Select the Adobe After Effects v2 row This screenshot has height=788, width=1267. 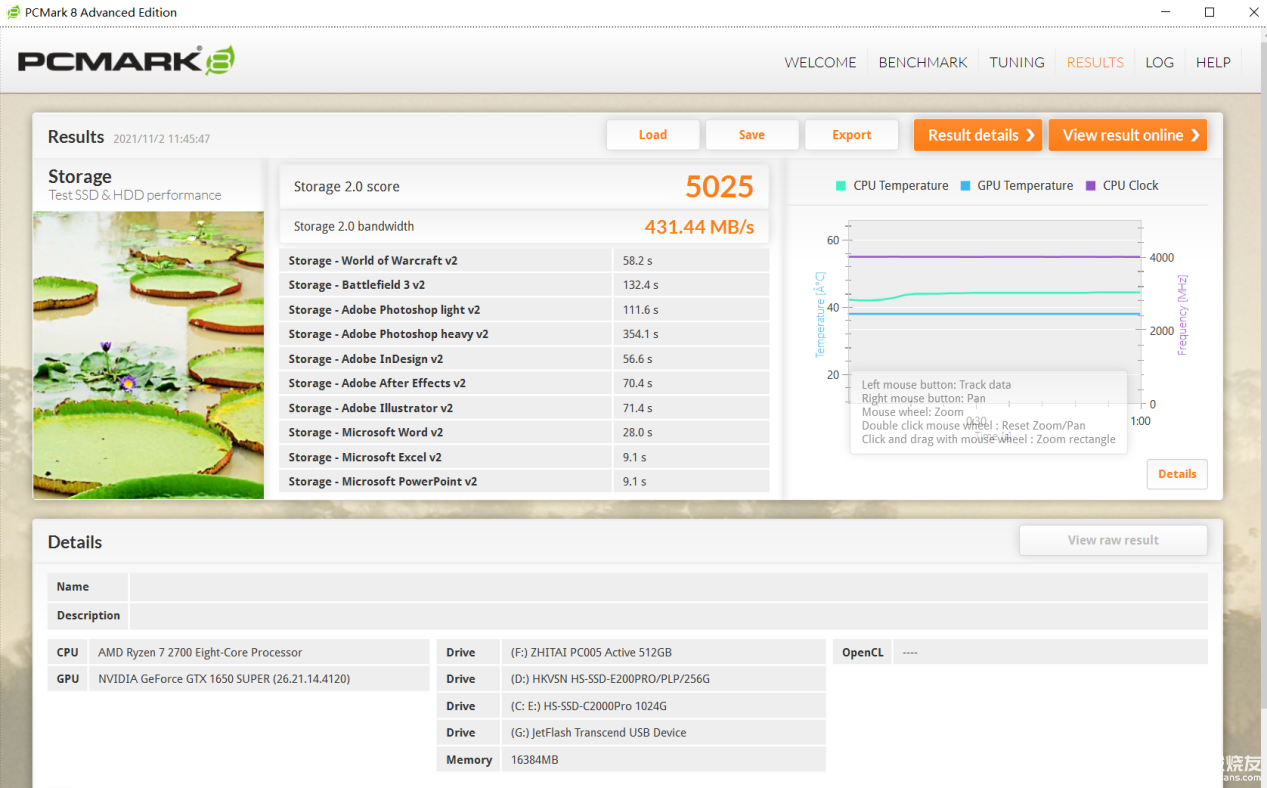pos(524,383)
